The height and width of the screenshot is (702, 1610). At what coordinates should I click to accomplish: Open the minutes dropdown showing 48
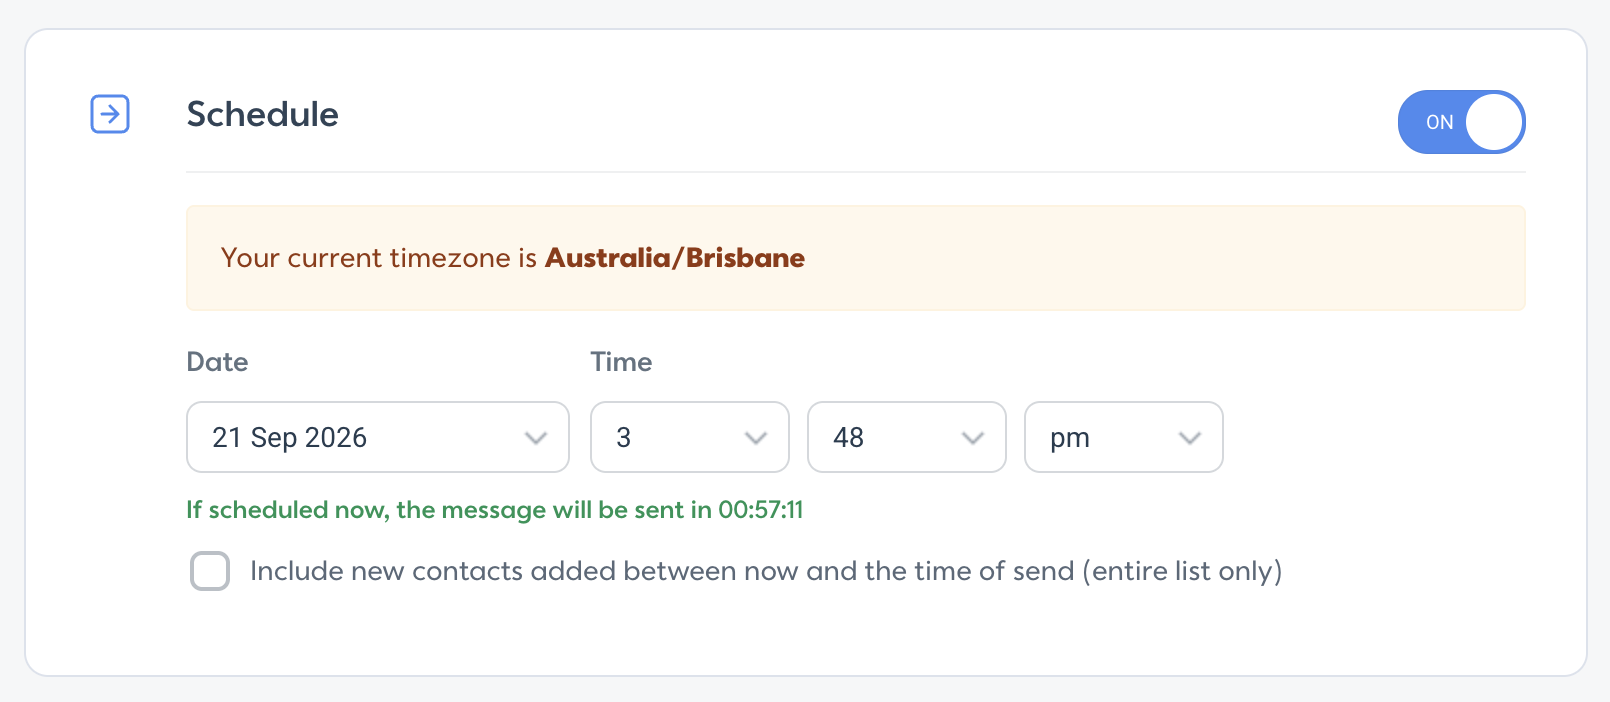tap(907, 437)
